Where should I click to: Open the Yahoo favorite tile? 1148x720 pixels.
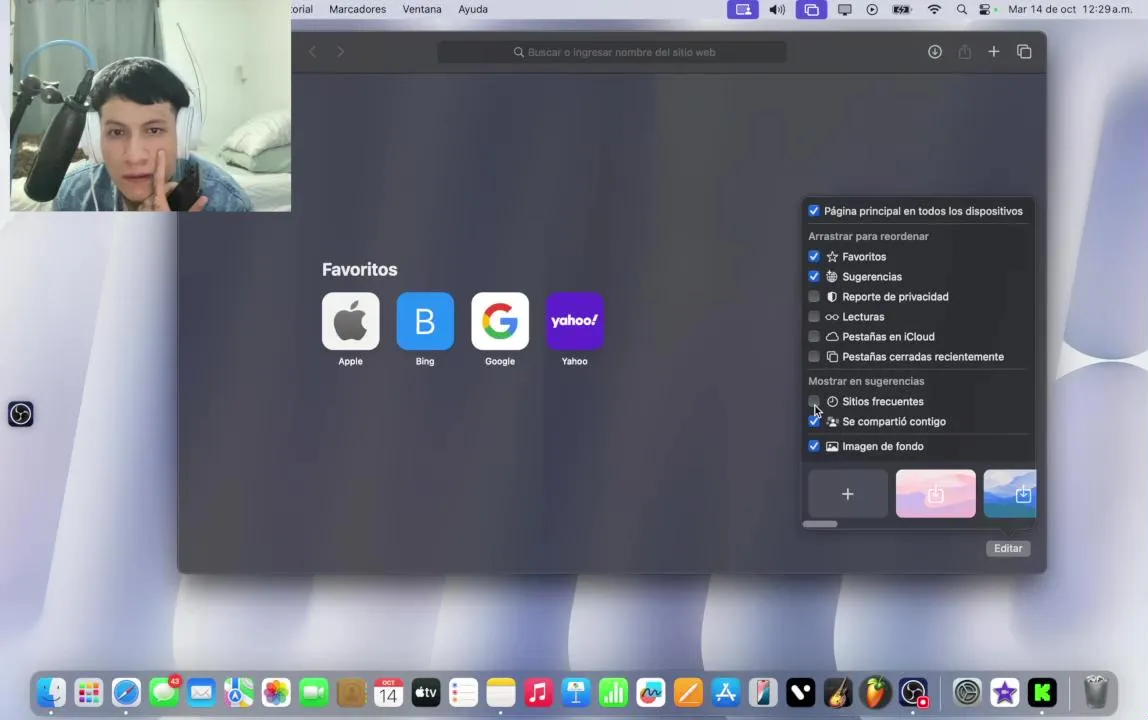(575, 321)
